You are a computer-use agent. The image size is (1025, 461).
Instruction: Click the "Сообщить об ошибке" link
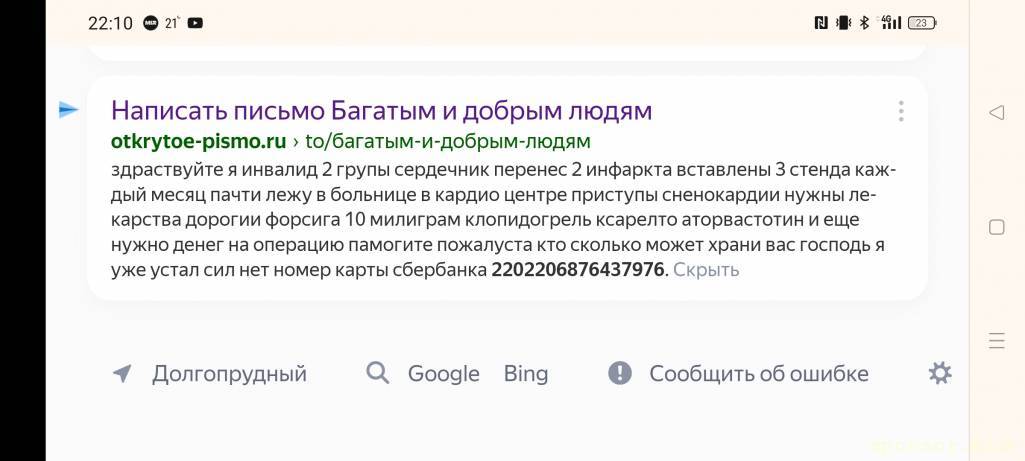(x=758, y=374)
